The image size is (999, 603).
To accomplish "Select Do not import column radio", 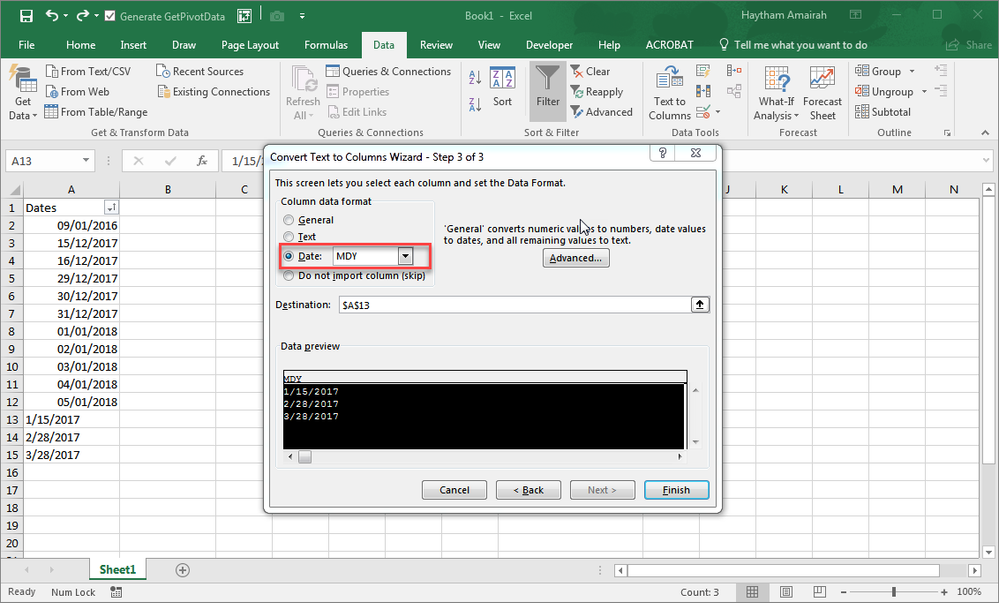I will (x=289, y=276).
